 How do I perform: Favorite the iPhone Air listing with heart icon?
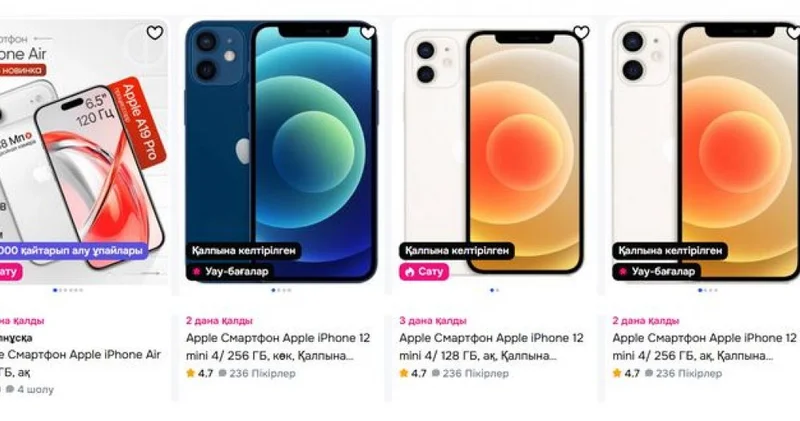[155, 33]
